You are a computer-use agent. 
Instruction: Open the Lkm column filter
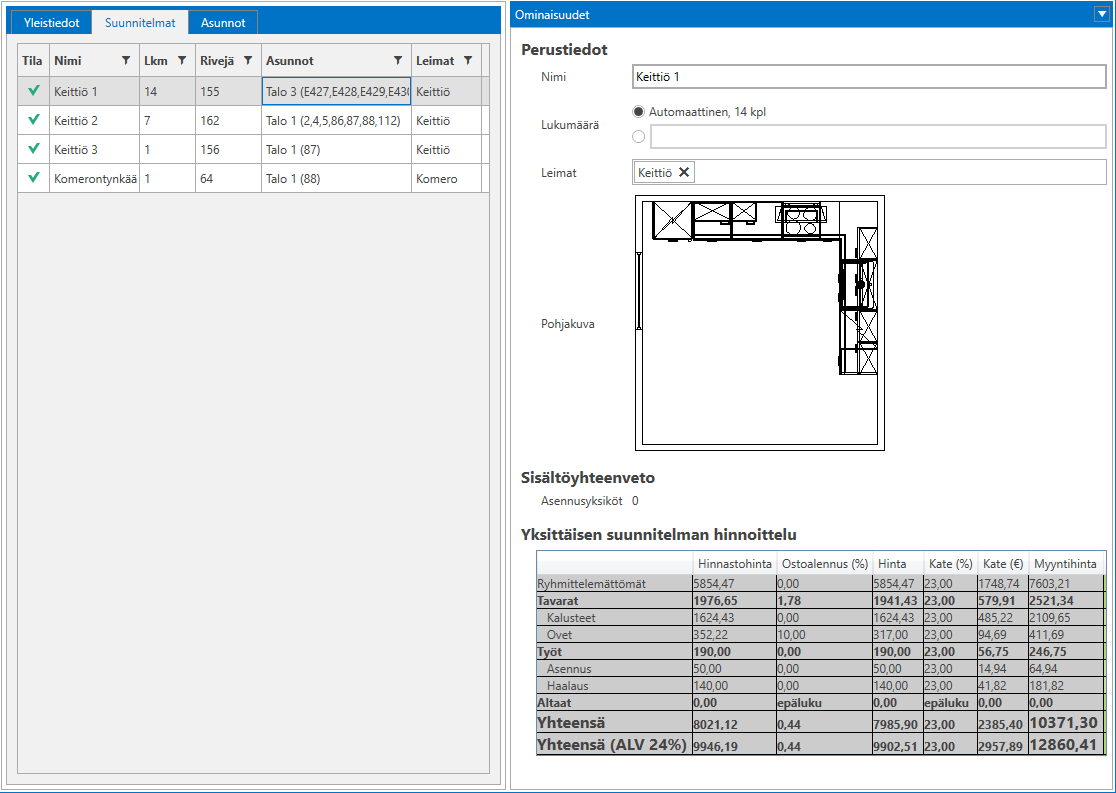[x=181, y=61]
